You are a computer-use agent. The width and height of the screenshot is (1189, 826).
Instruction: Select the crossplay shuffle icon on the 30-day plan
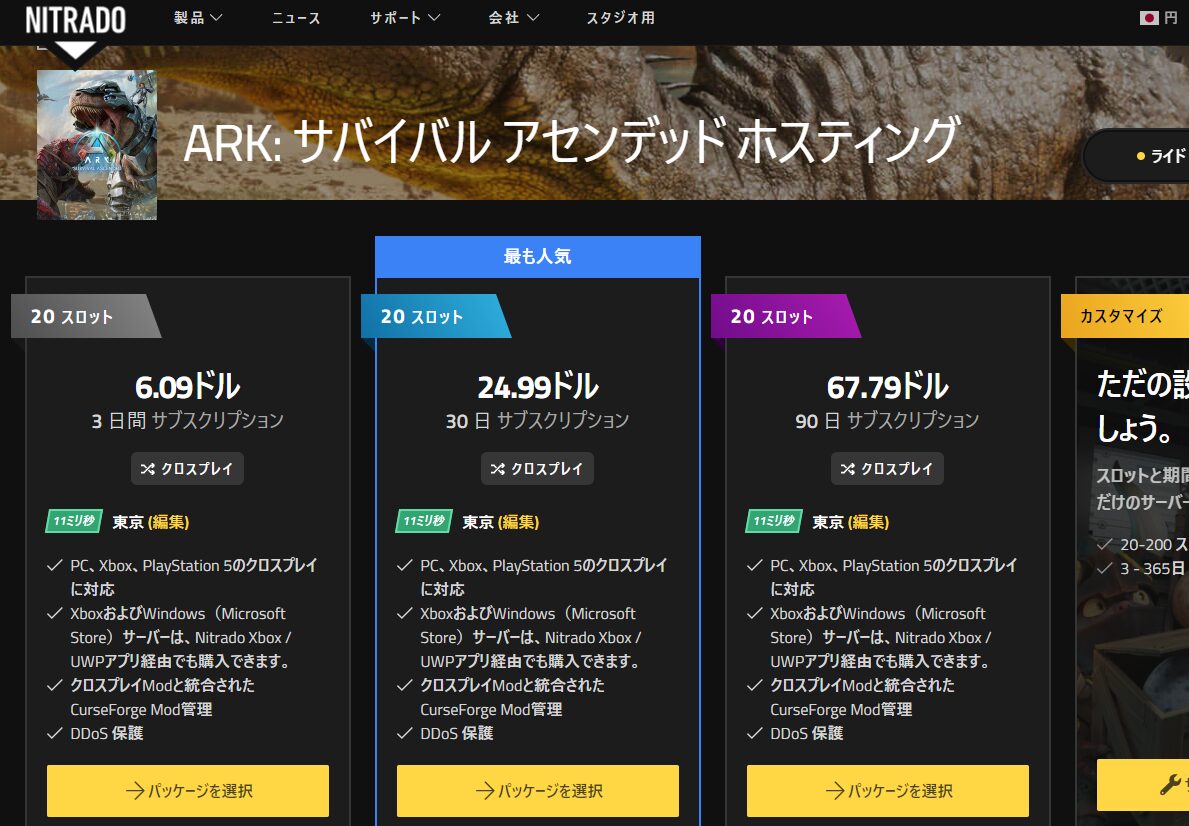pyautogui.click(x=500, y=467)
